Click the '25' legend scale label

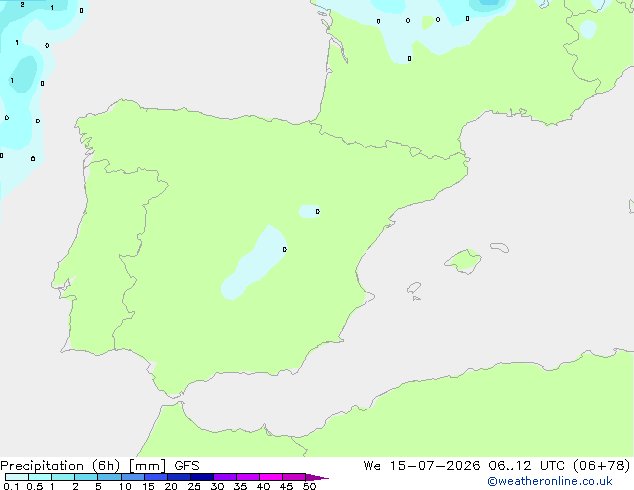coord(194,486)
